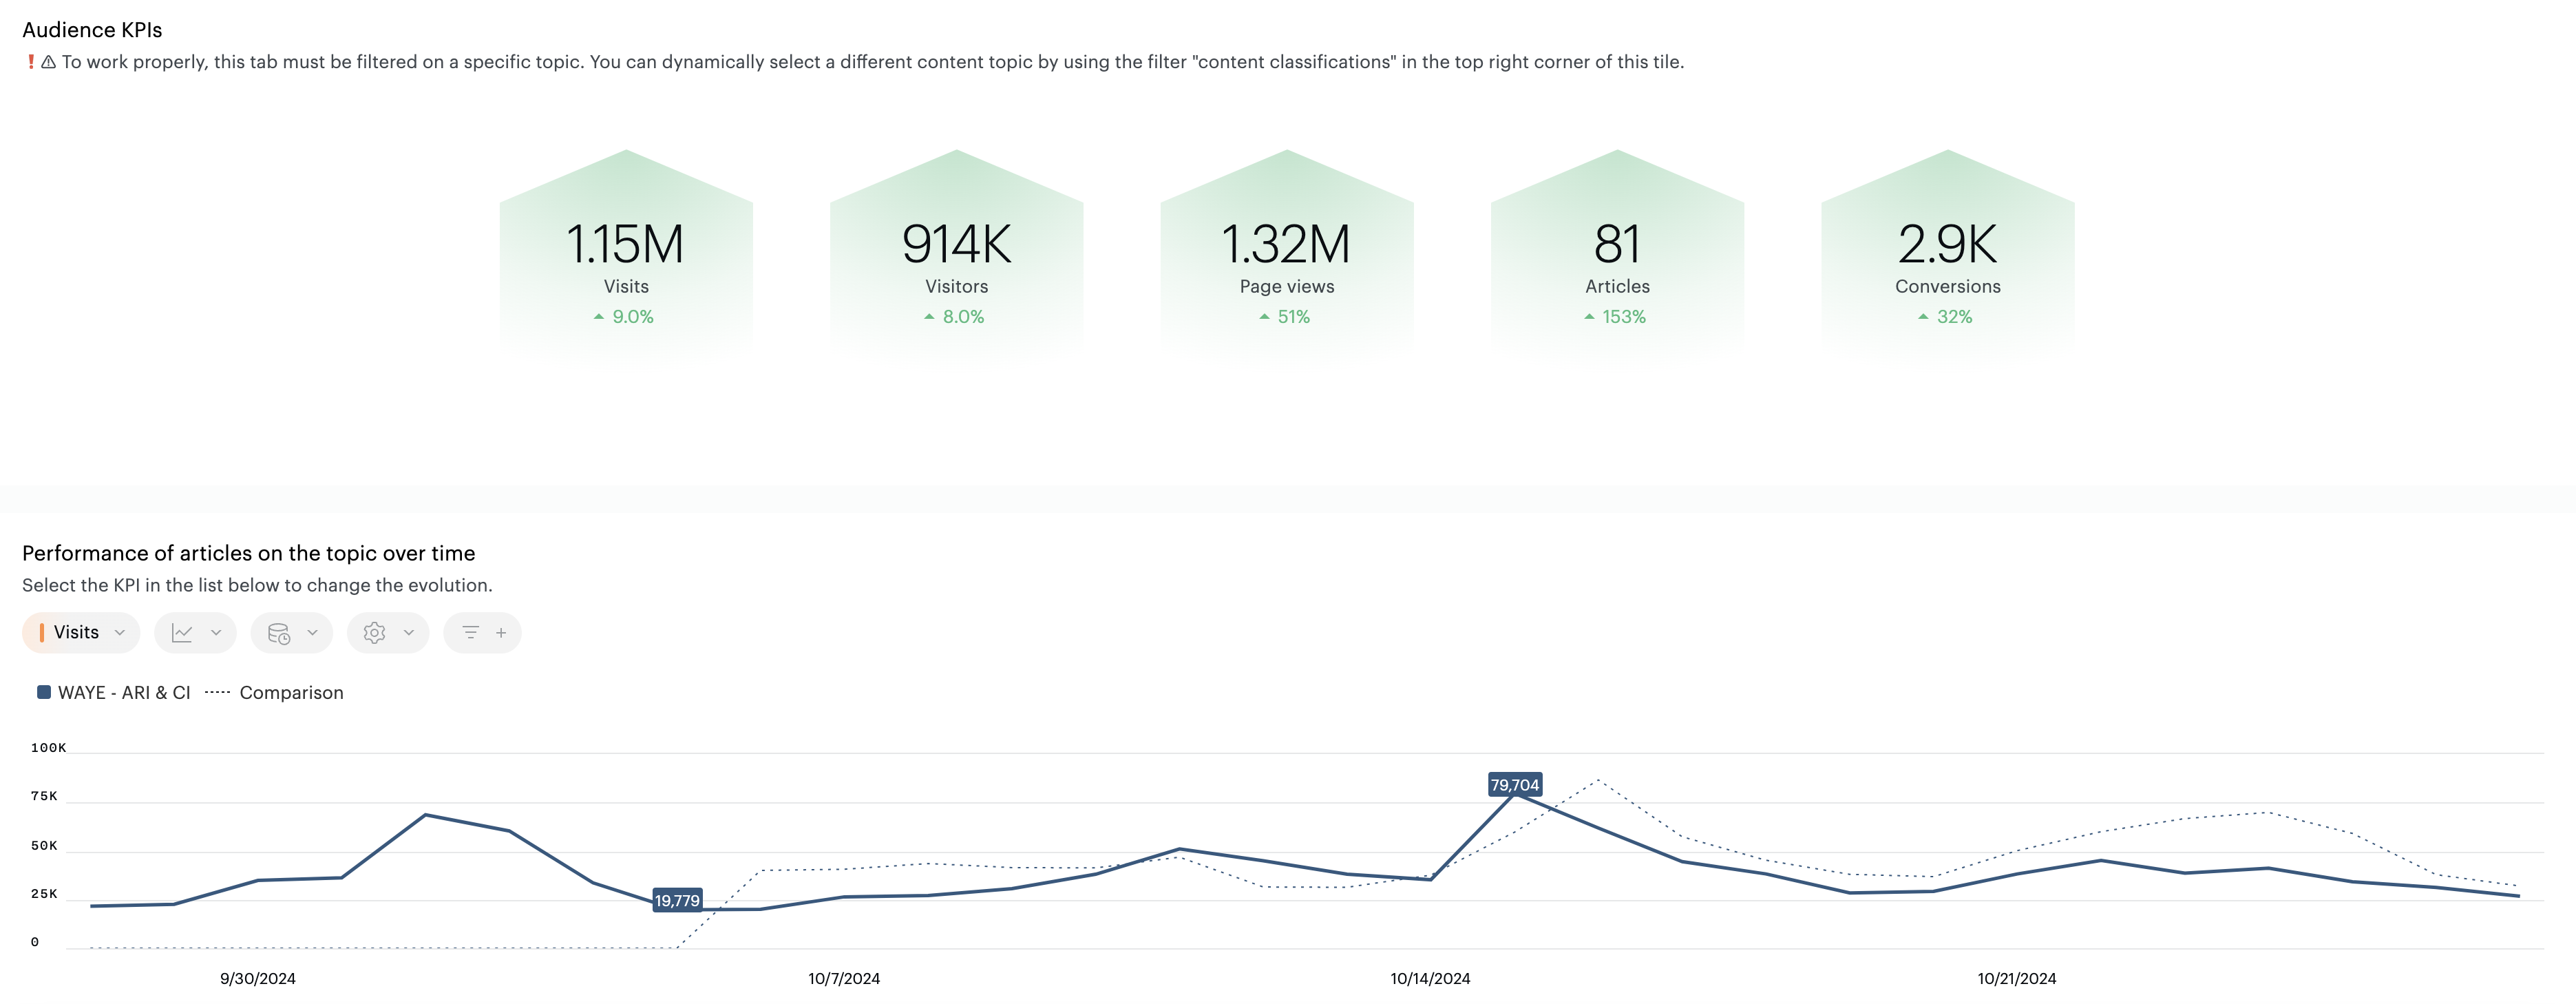
Task: Click the database time period icon
Action: point(279,633)
